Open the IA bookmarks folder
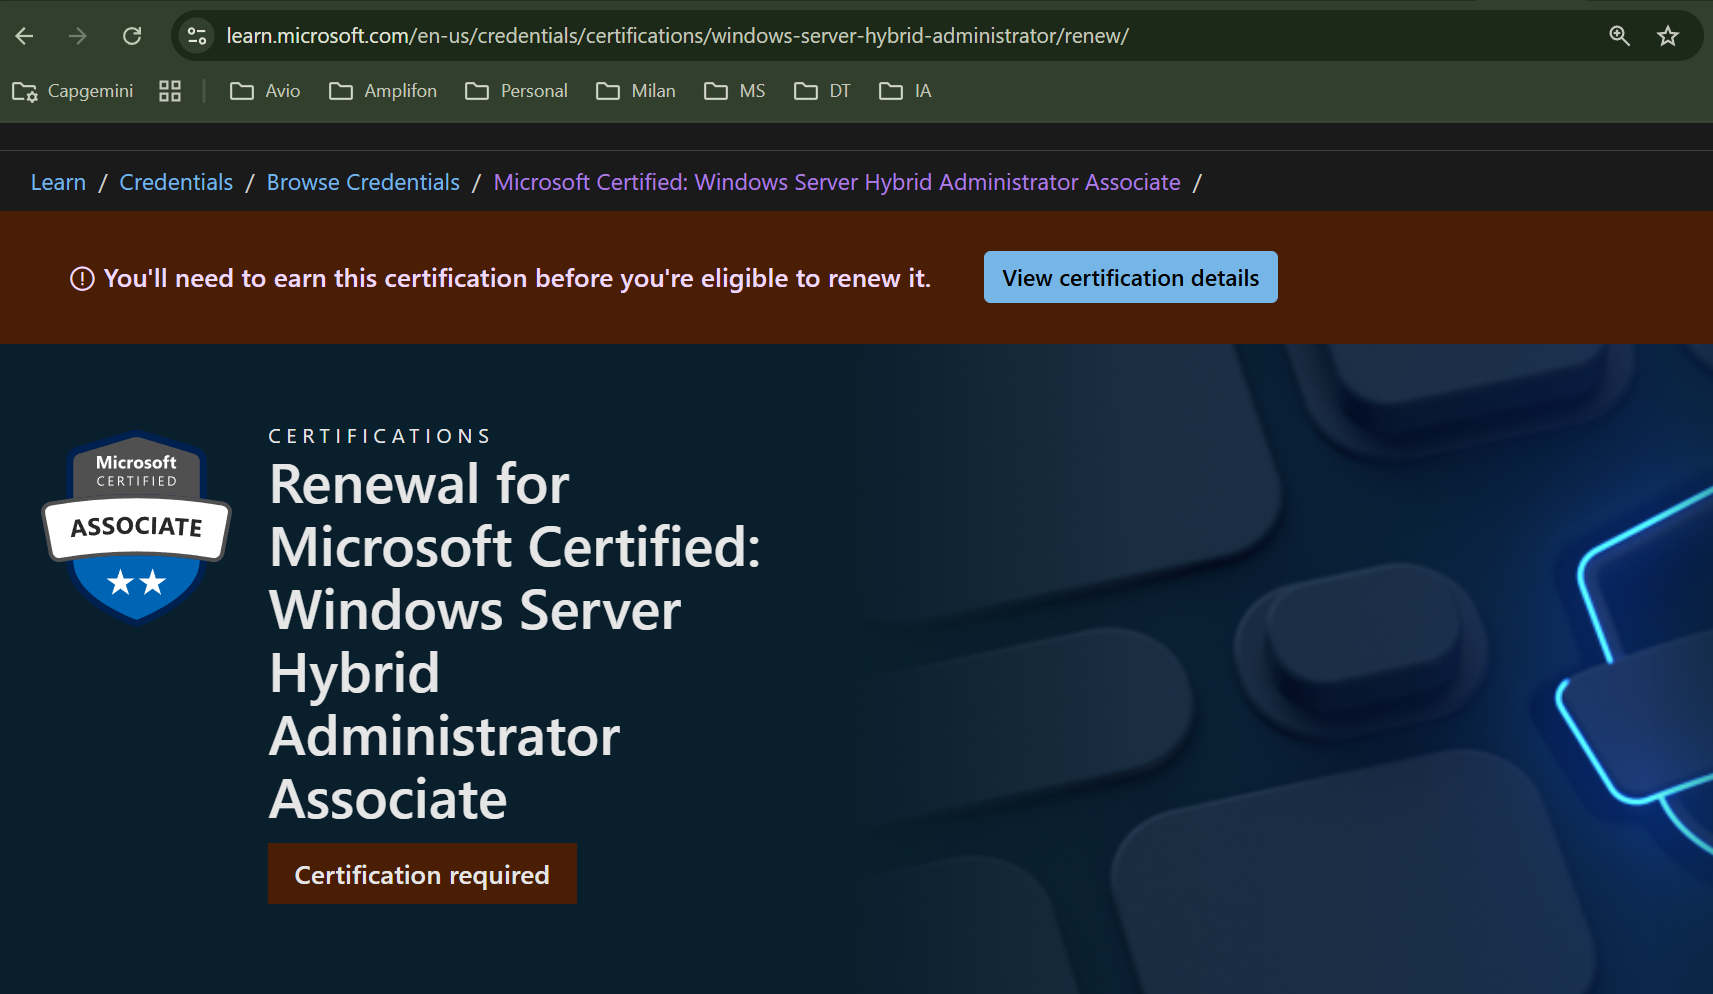Viewport: 1713px width, 994px height. [x=905, y=91]
